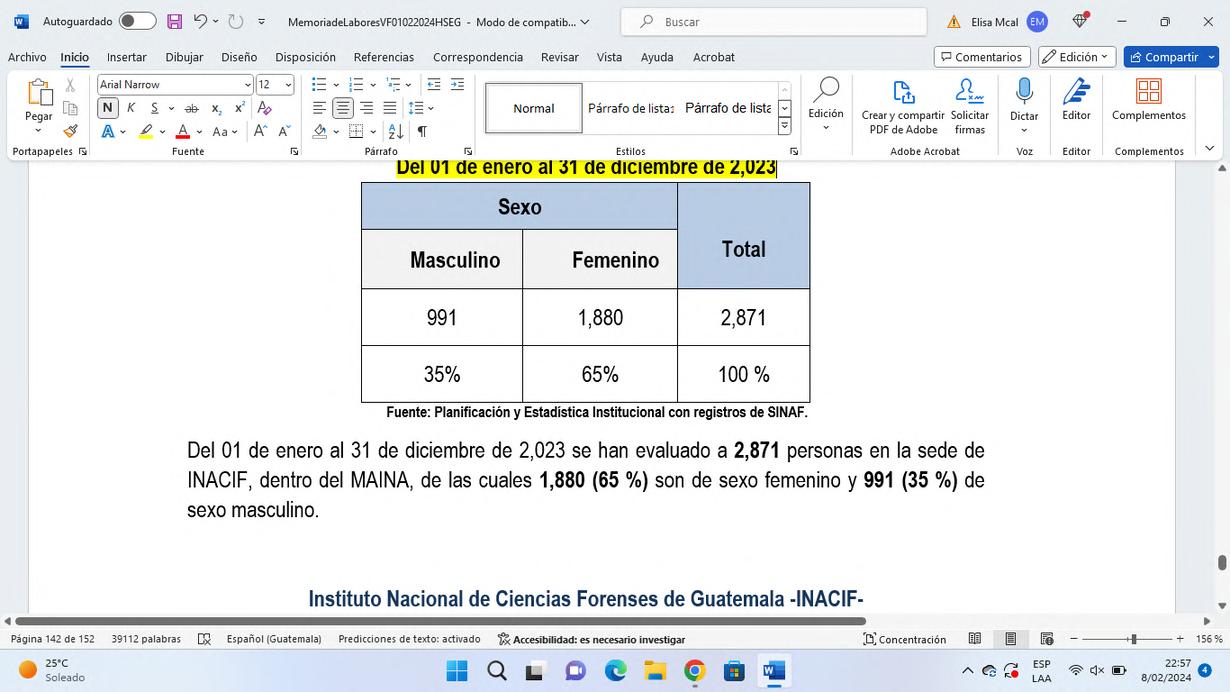1230x692 pixels.
Task: Collapse the ribbon with the chevron
Action: click(1210, 149)
